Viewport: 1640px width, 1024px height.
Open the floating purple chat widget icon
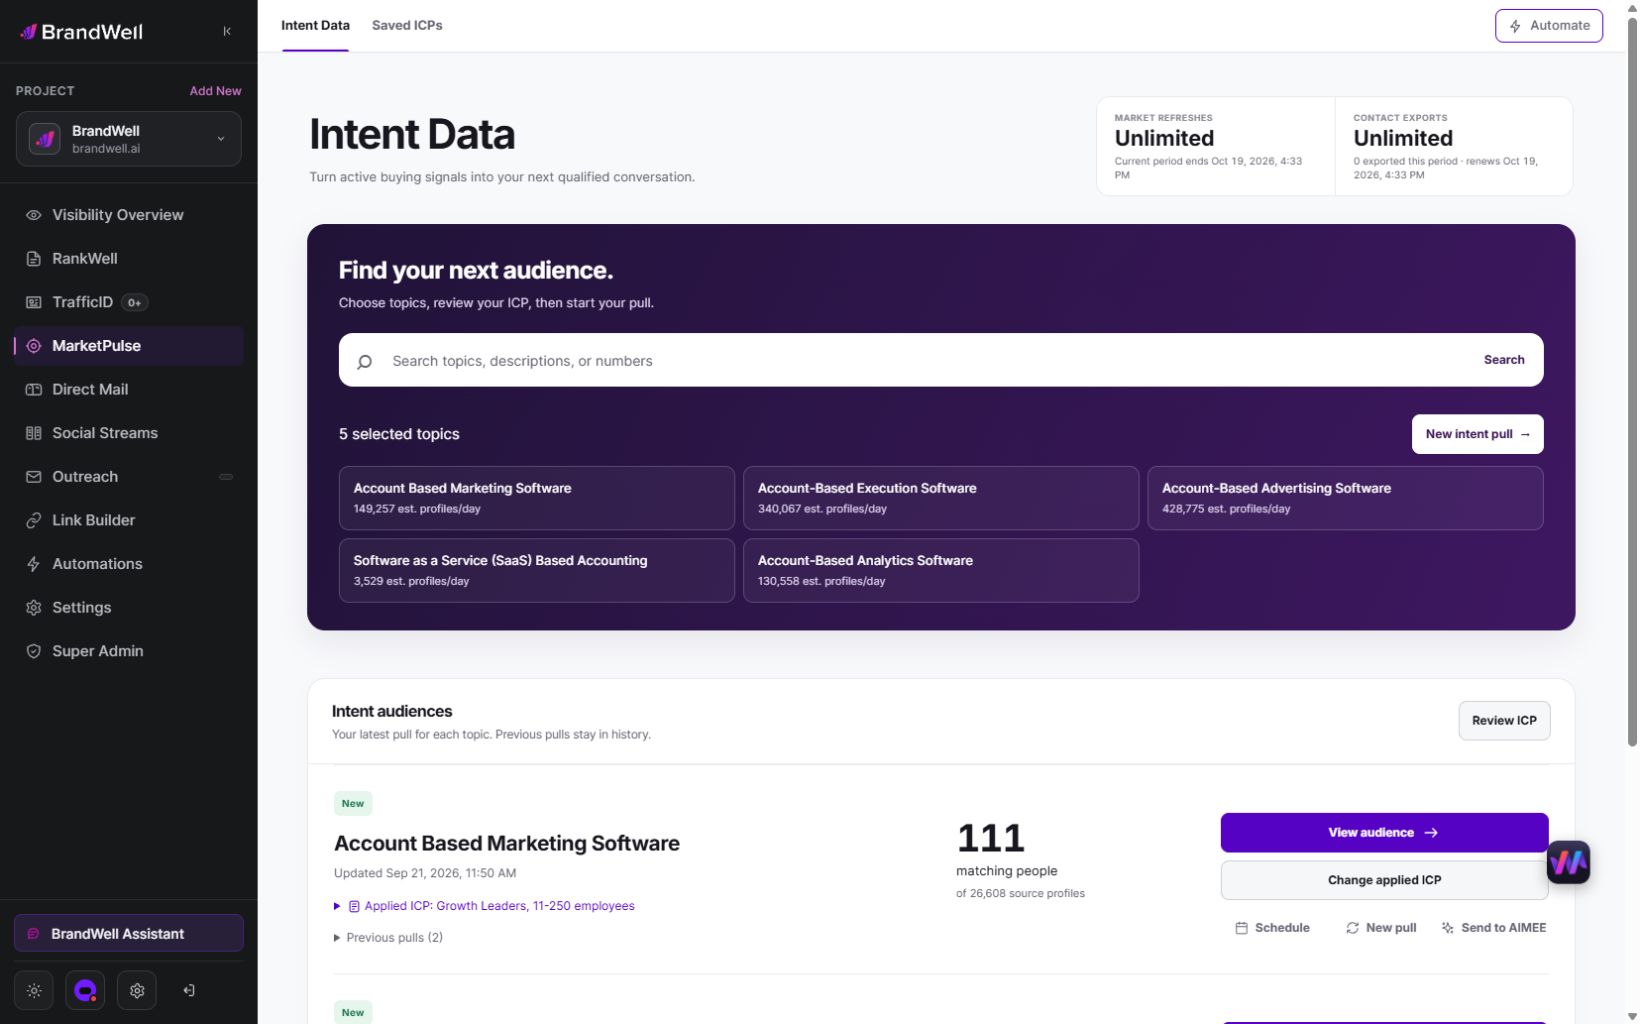(1568, 862)
